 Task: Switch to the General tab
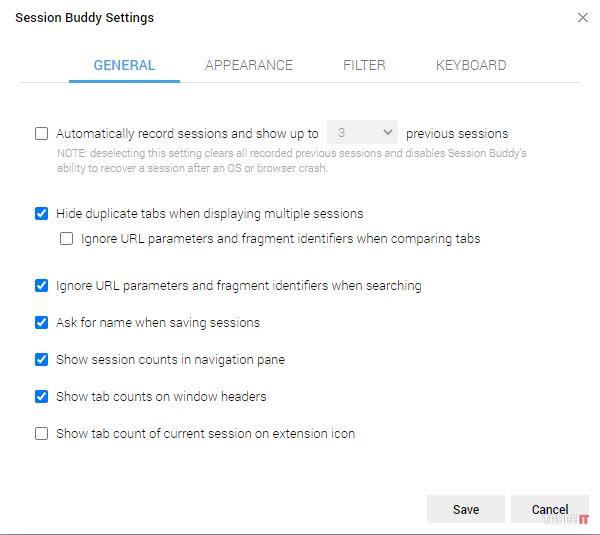point(124,66)
